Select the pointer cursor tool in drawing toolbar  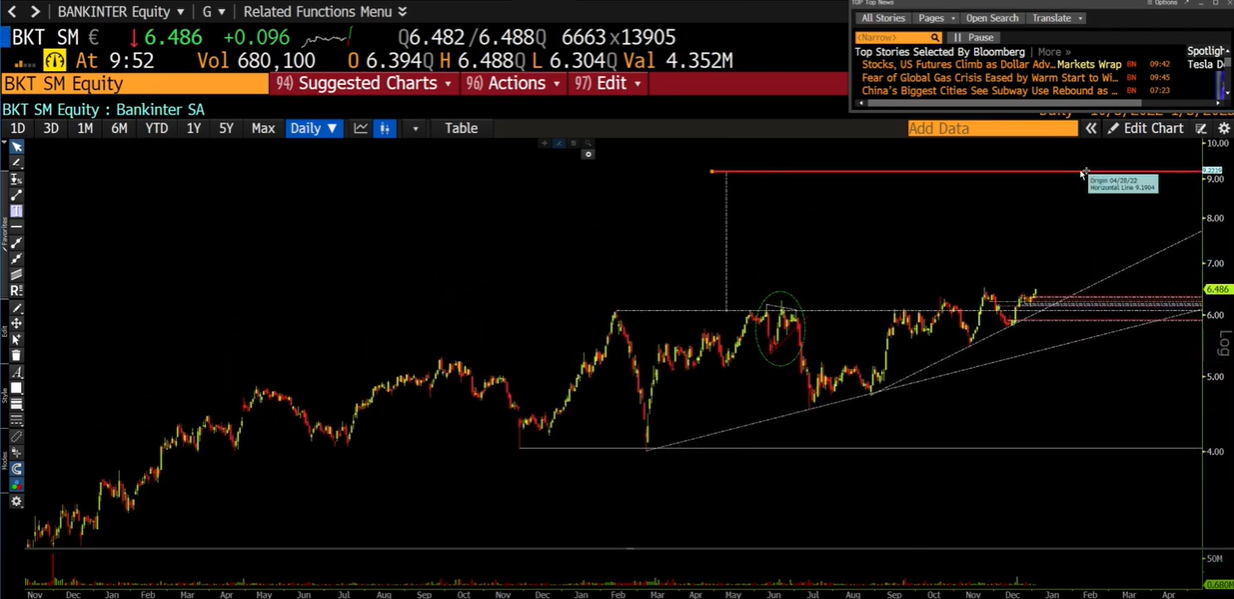click(16, 146)
